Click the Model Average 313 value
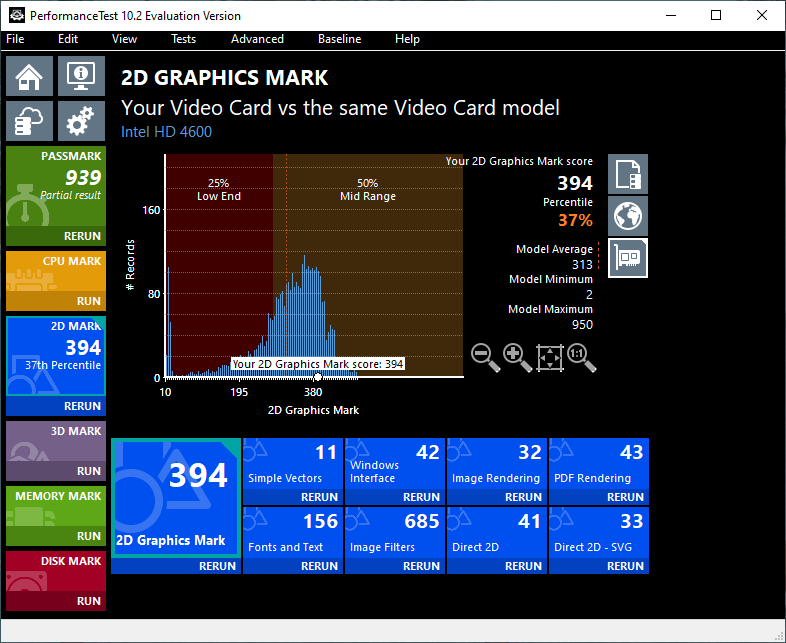 (582, 265)
